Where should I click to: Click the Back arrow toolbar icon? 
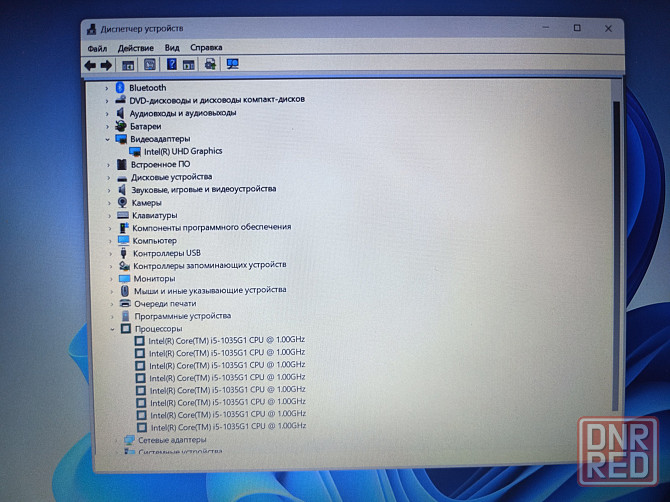coord(90,65)
